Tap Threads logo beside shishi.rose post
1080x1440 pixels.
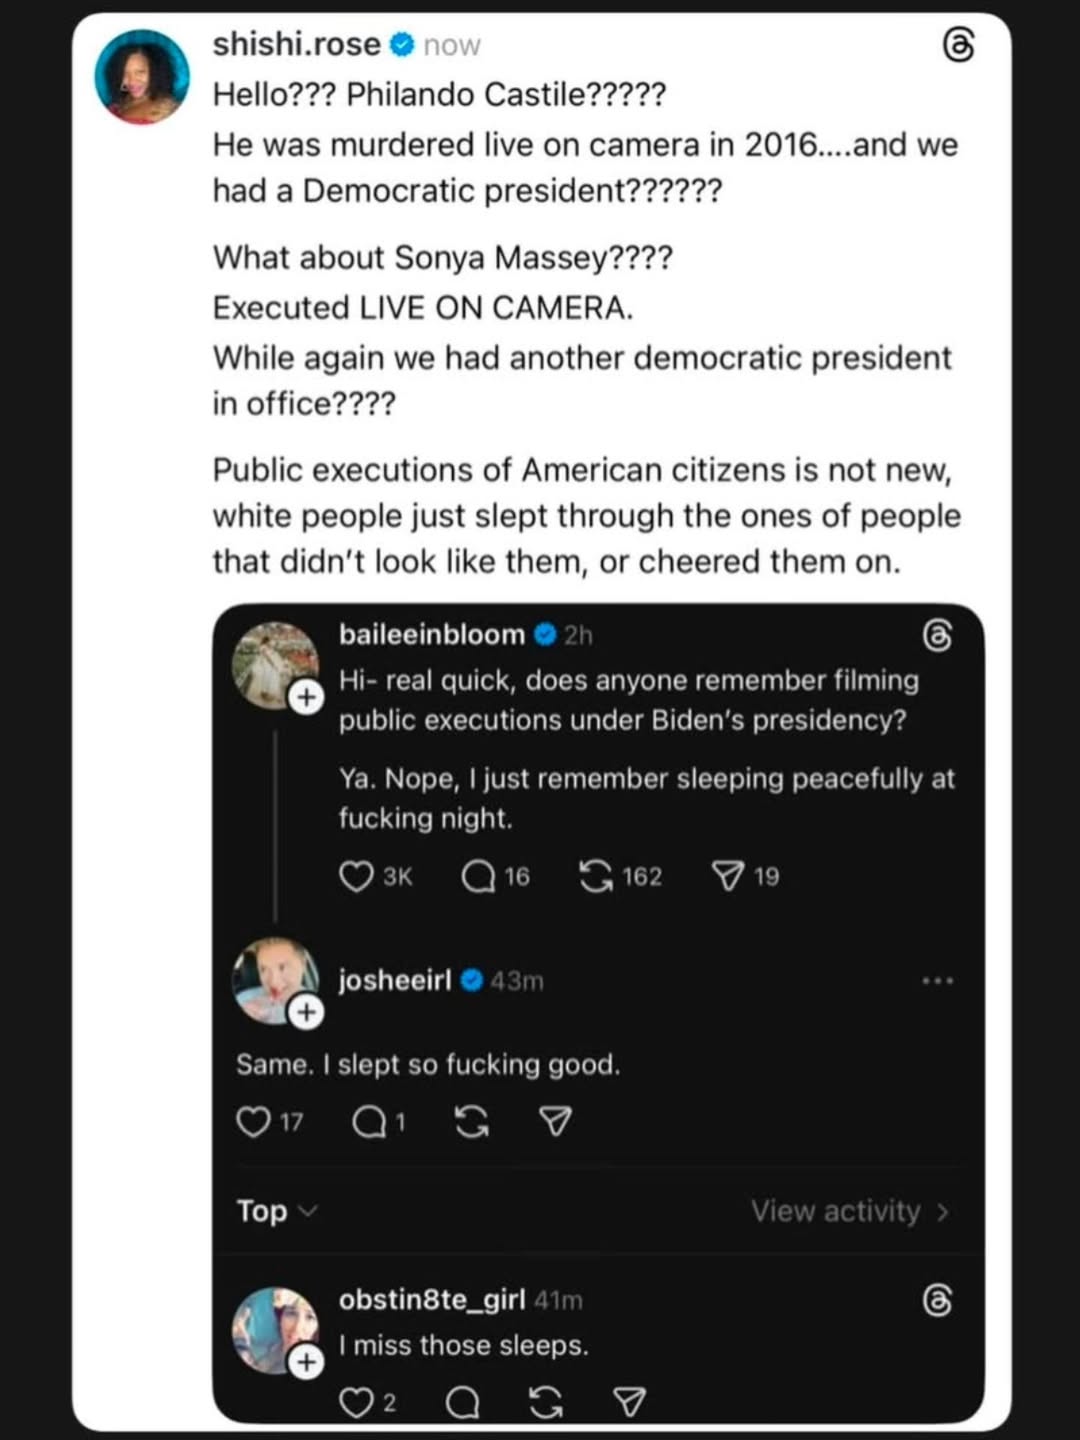[958, 45]
